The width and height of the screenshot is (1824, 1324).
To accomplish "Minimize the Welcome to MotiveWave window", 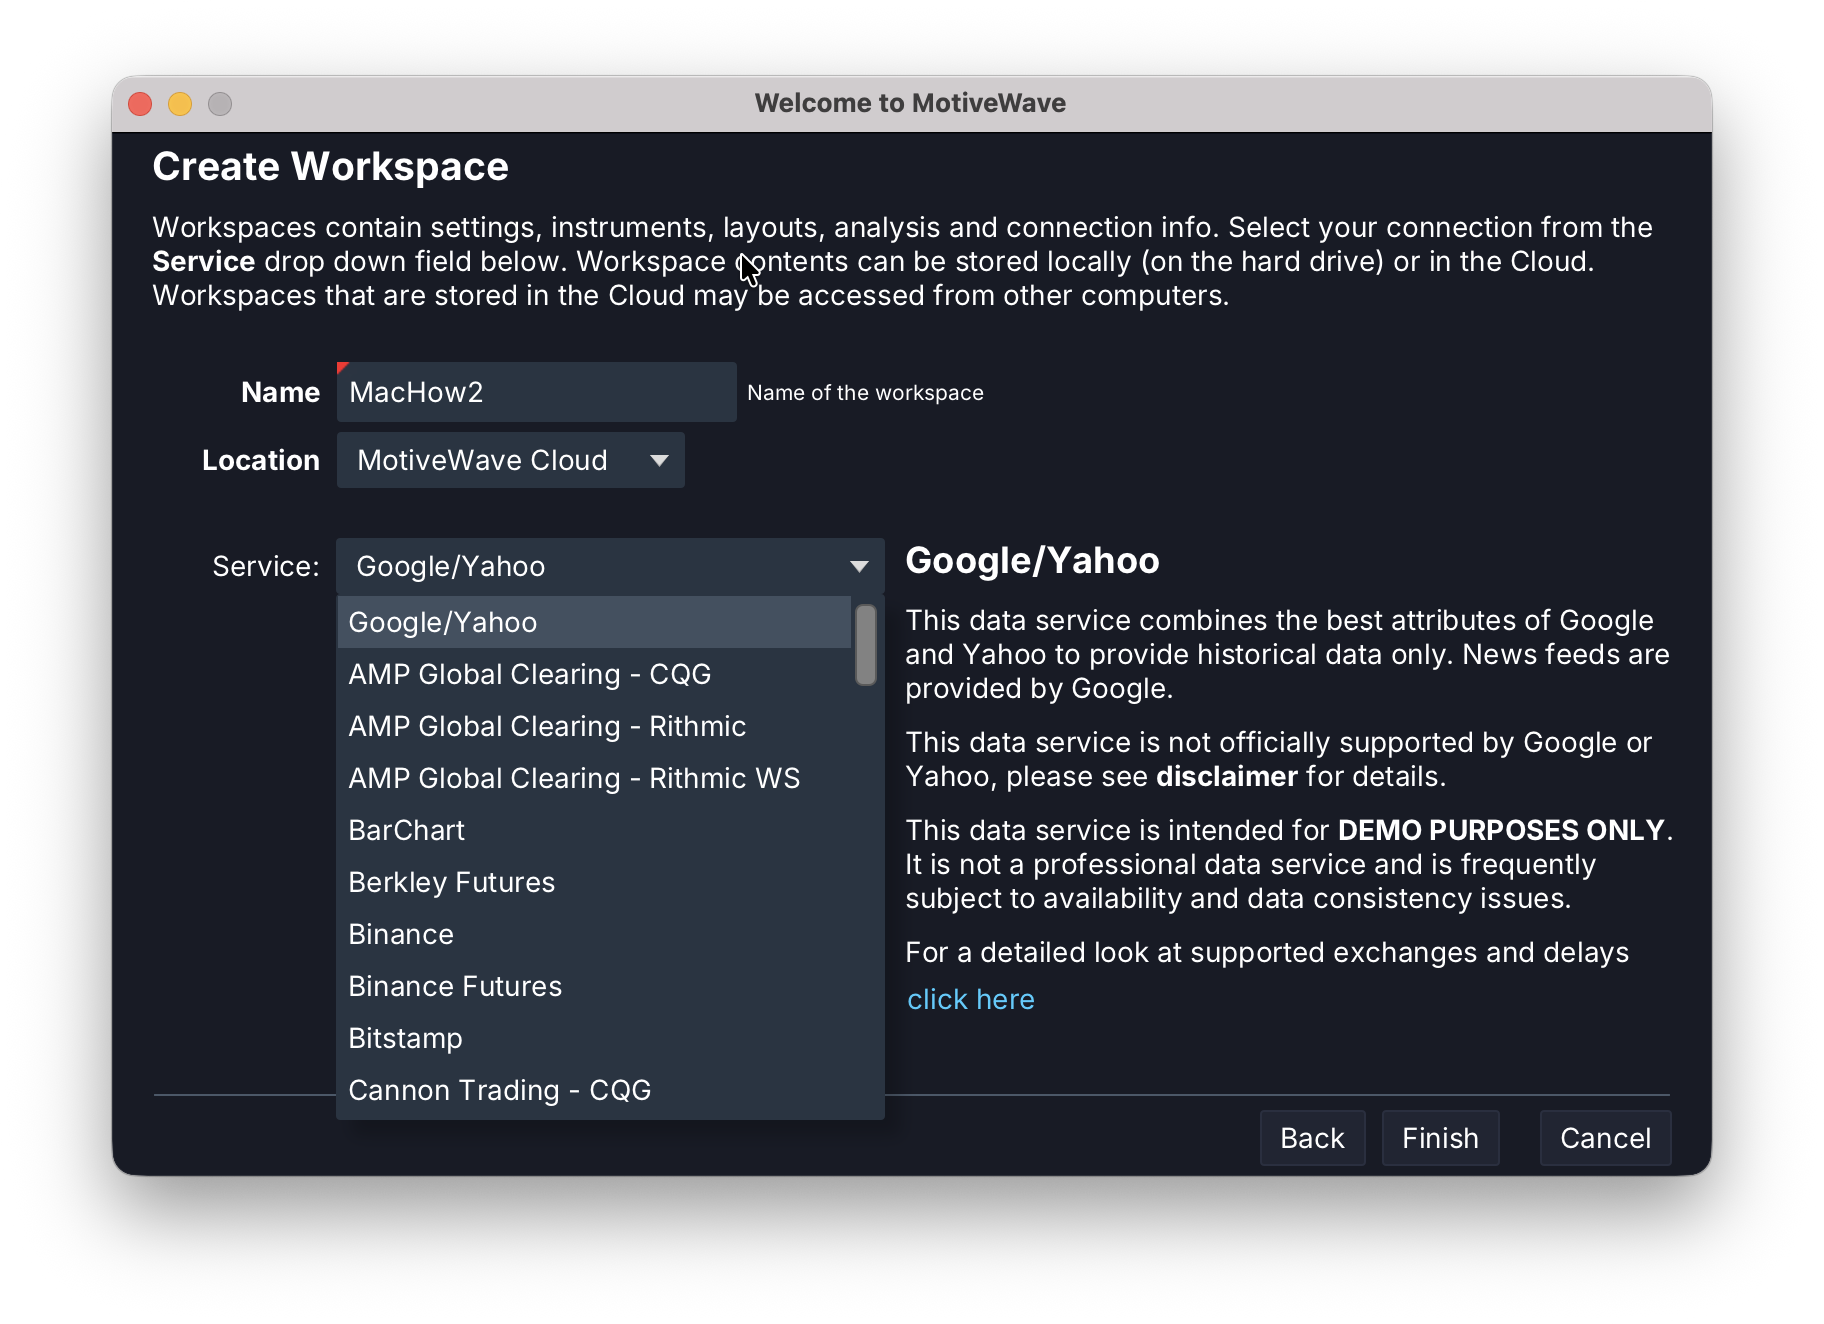I will (180, 104).
